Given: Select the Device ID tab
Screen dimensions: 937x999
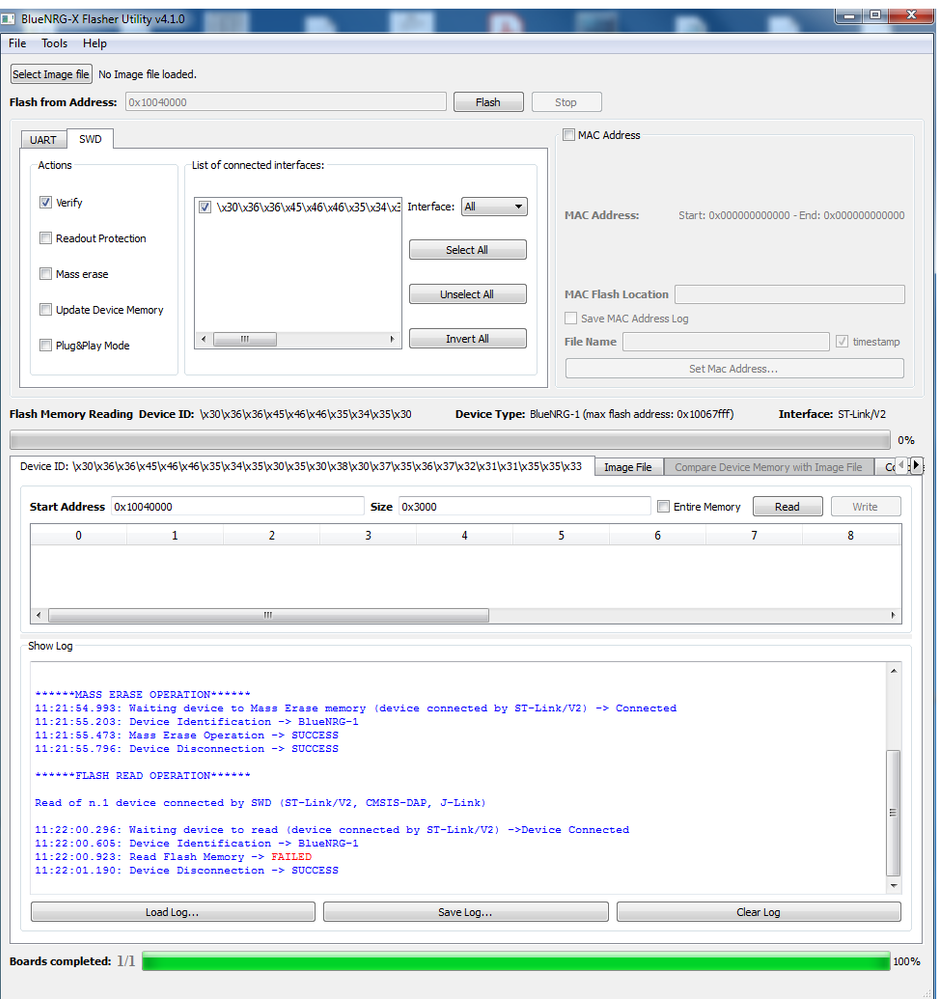Looking at the screenshot, I should [x=301, y=466].
